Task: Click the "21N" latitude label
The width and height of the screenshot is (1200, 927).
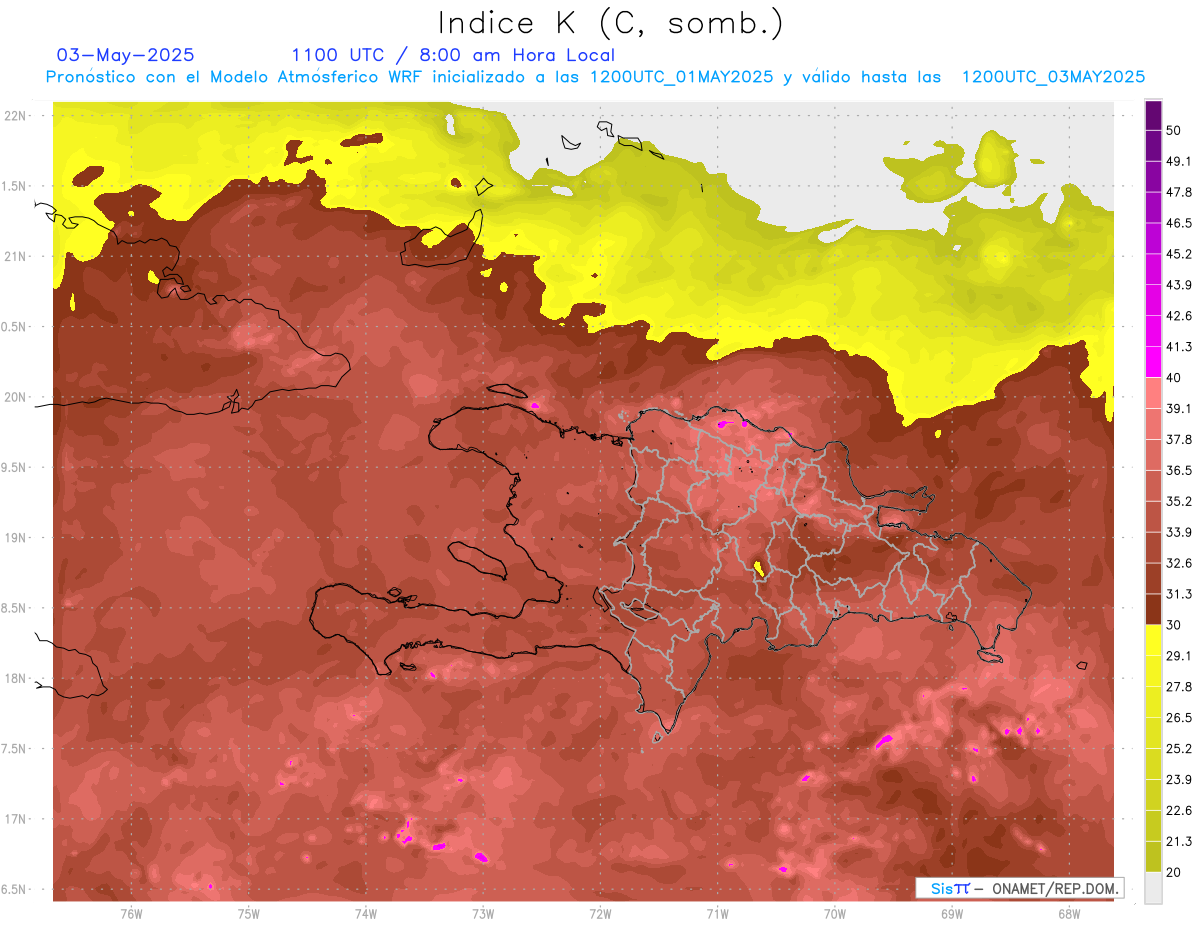Action: point(16,256)
